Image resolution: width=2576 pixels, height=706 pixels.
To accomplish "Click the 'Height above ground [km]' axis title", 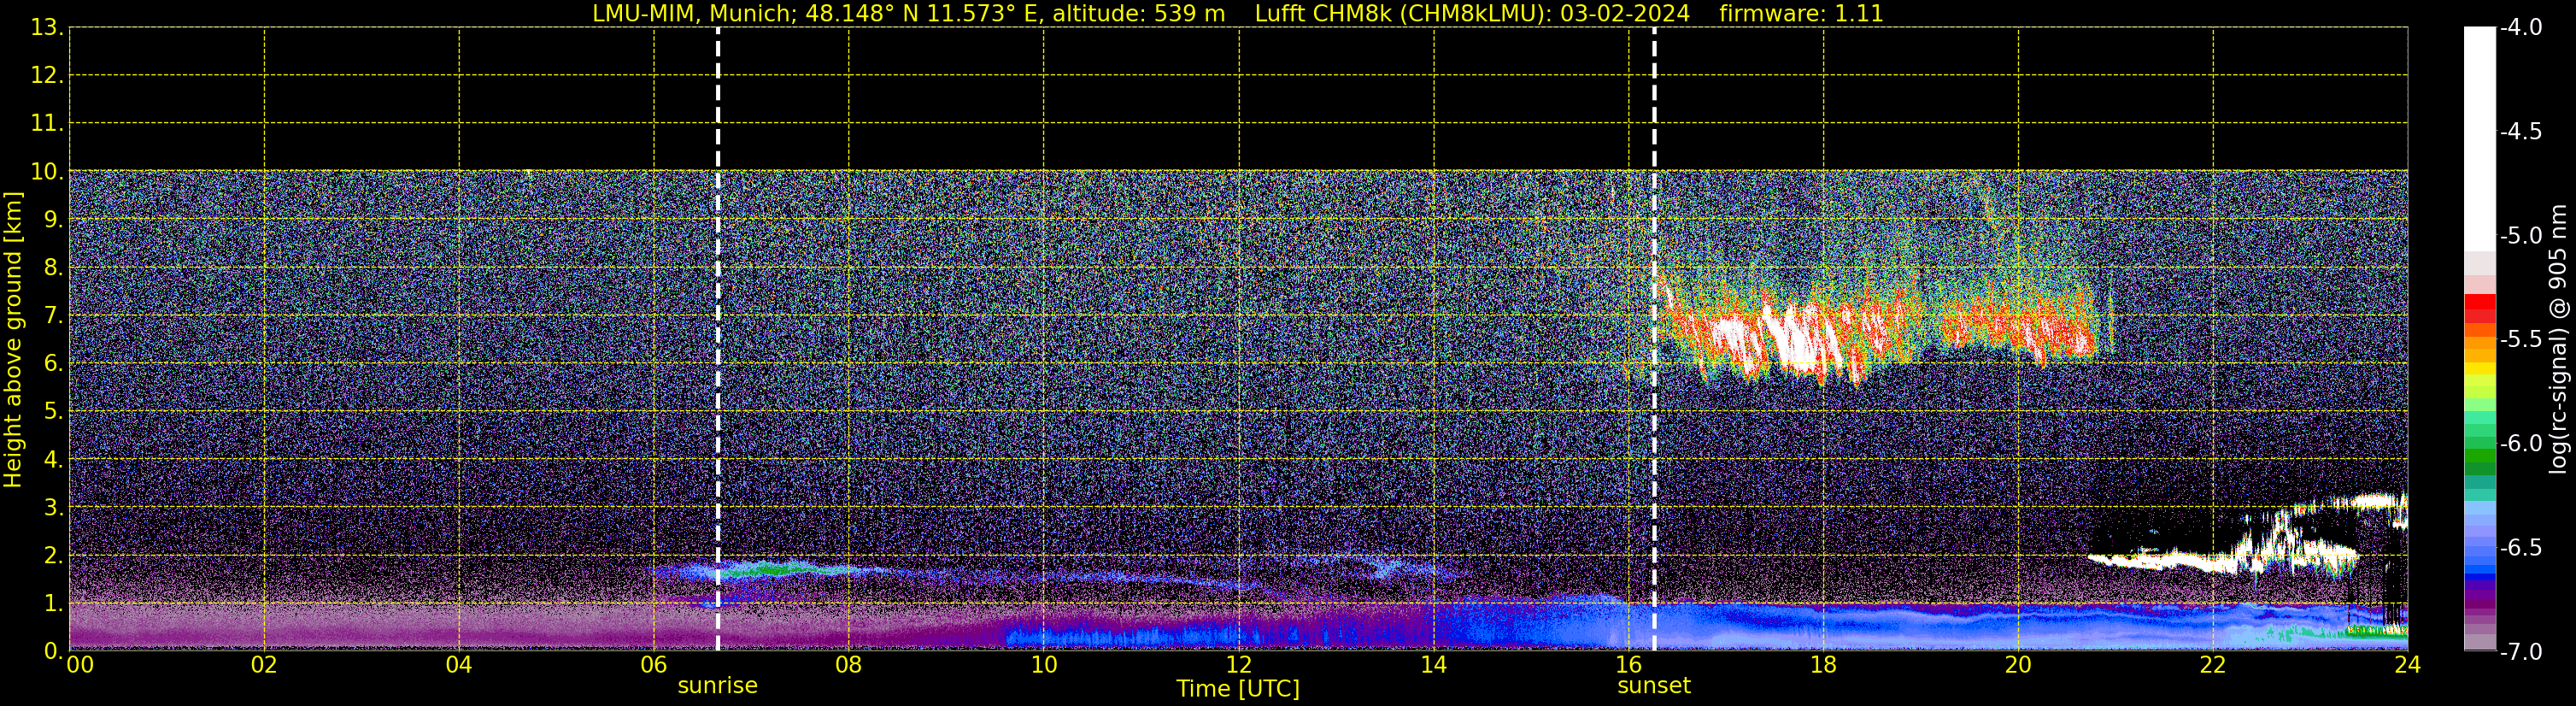I will 13,340.
